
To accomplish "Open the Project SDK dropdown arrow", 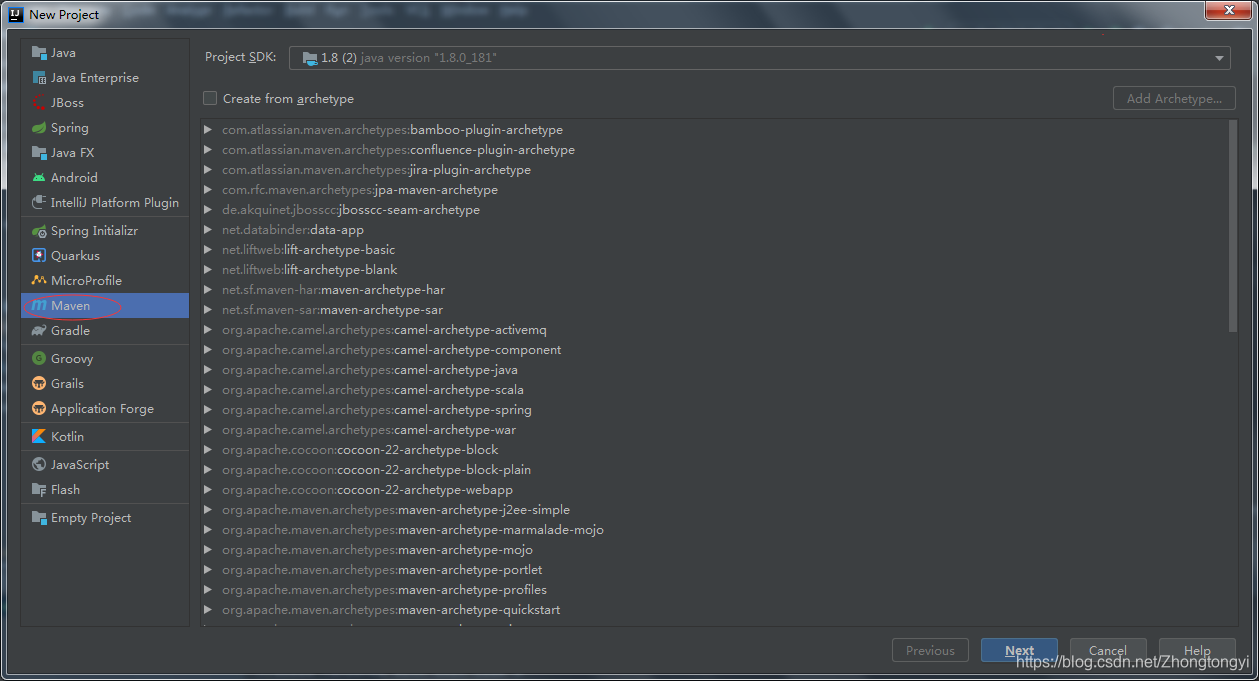I will (x=1219, y=58).
